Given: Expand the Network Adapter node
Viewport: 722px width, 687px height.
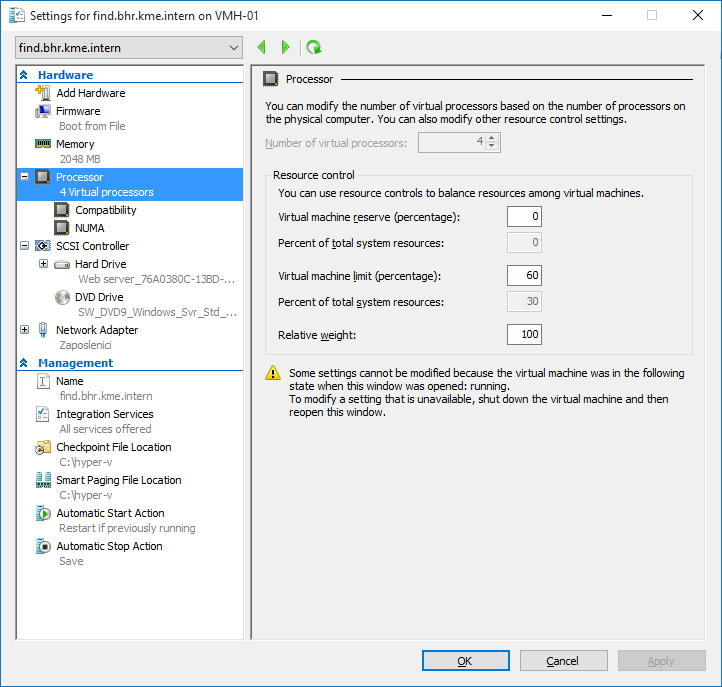Looking at the screenshot, I should pos(25,330).
